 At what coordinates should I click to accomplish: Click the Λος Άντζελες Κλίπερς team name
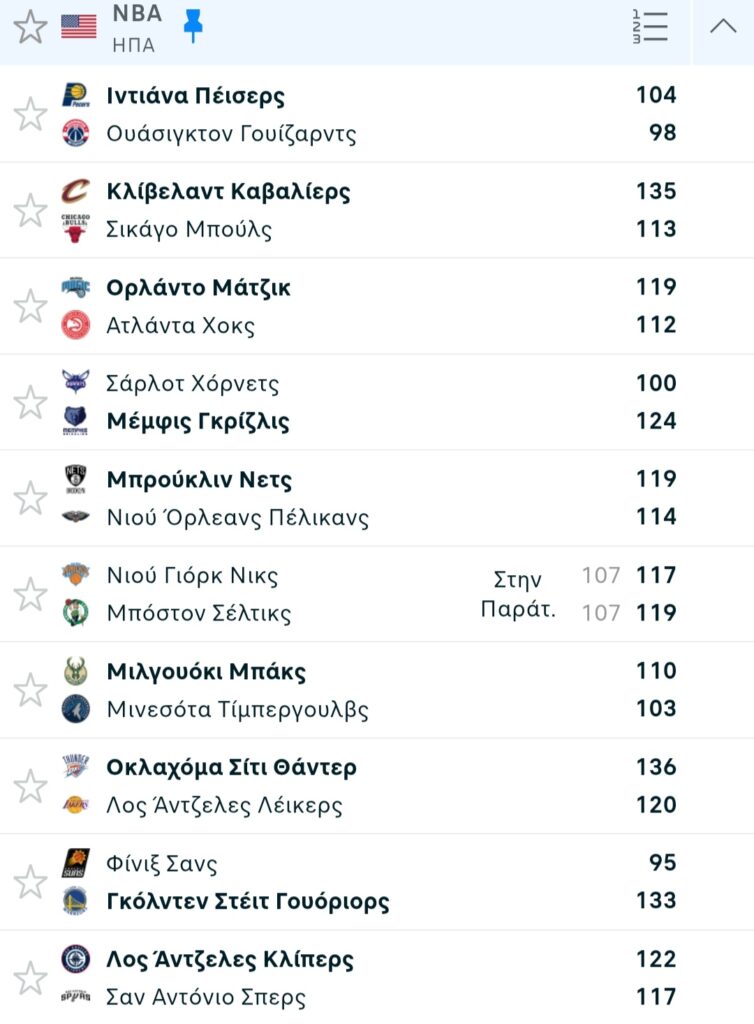[230, 960]
